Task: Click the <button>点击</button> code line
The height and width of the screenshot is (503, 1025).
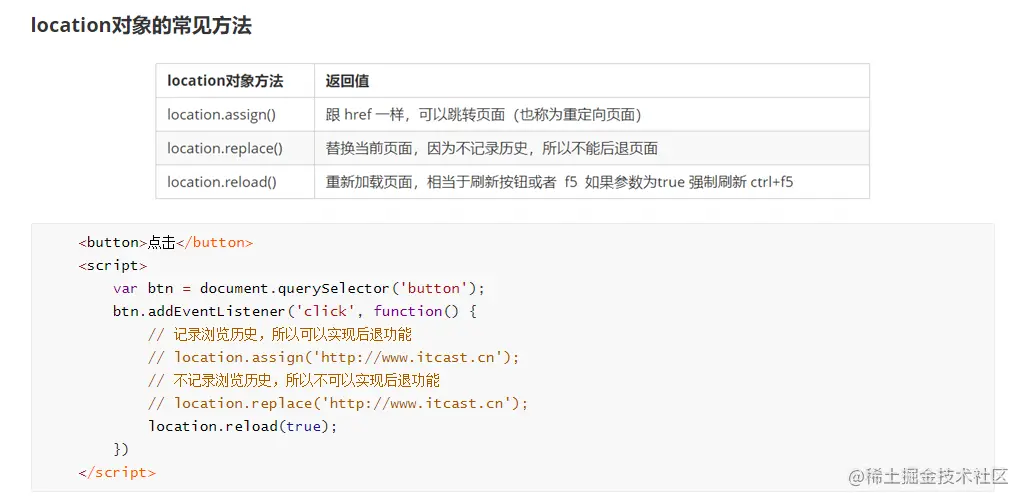Action: click(x=165, y=242)
